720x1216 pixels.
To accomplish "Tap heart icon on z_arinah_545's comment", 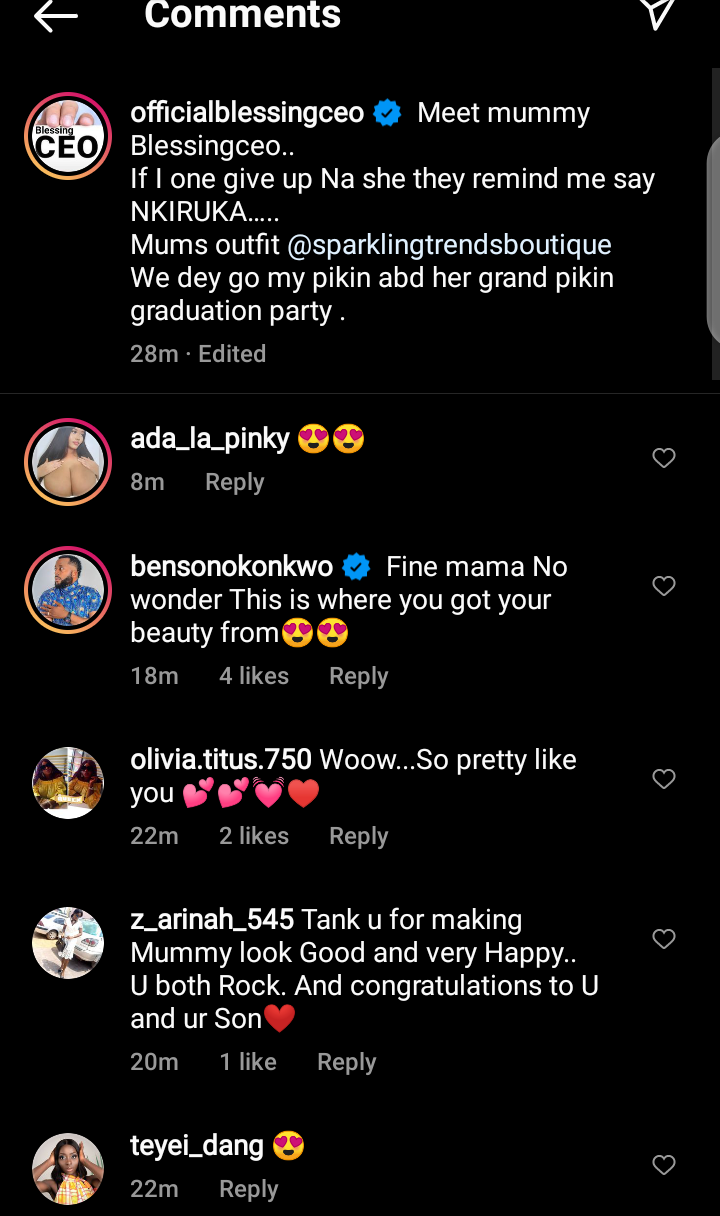I will (664, 939).
